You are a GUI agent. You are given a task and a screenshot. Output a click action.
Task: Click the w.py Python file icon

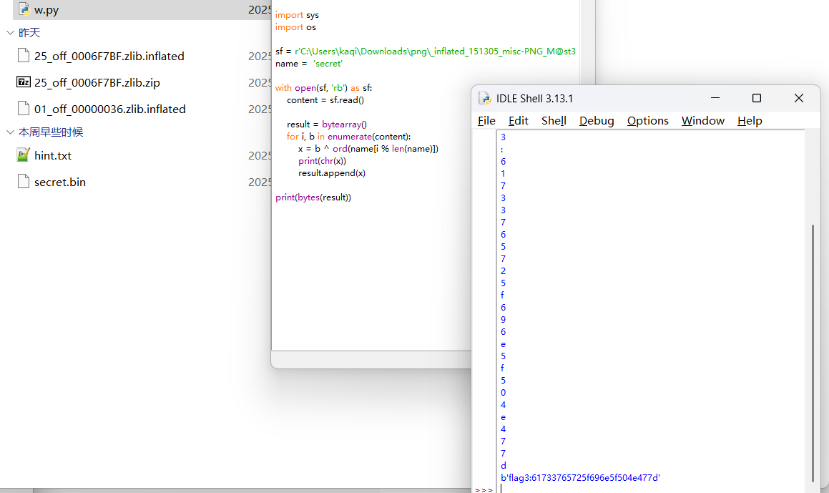click(x=24, y=9)
